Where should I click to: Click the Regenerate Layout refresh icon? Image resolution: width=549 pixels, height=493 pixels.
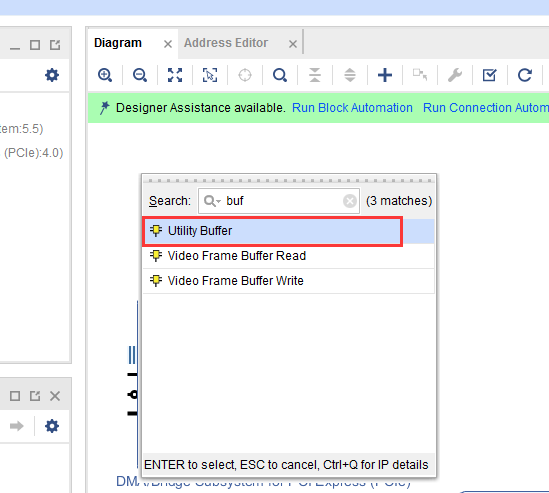point(524,75)
